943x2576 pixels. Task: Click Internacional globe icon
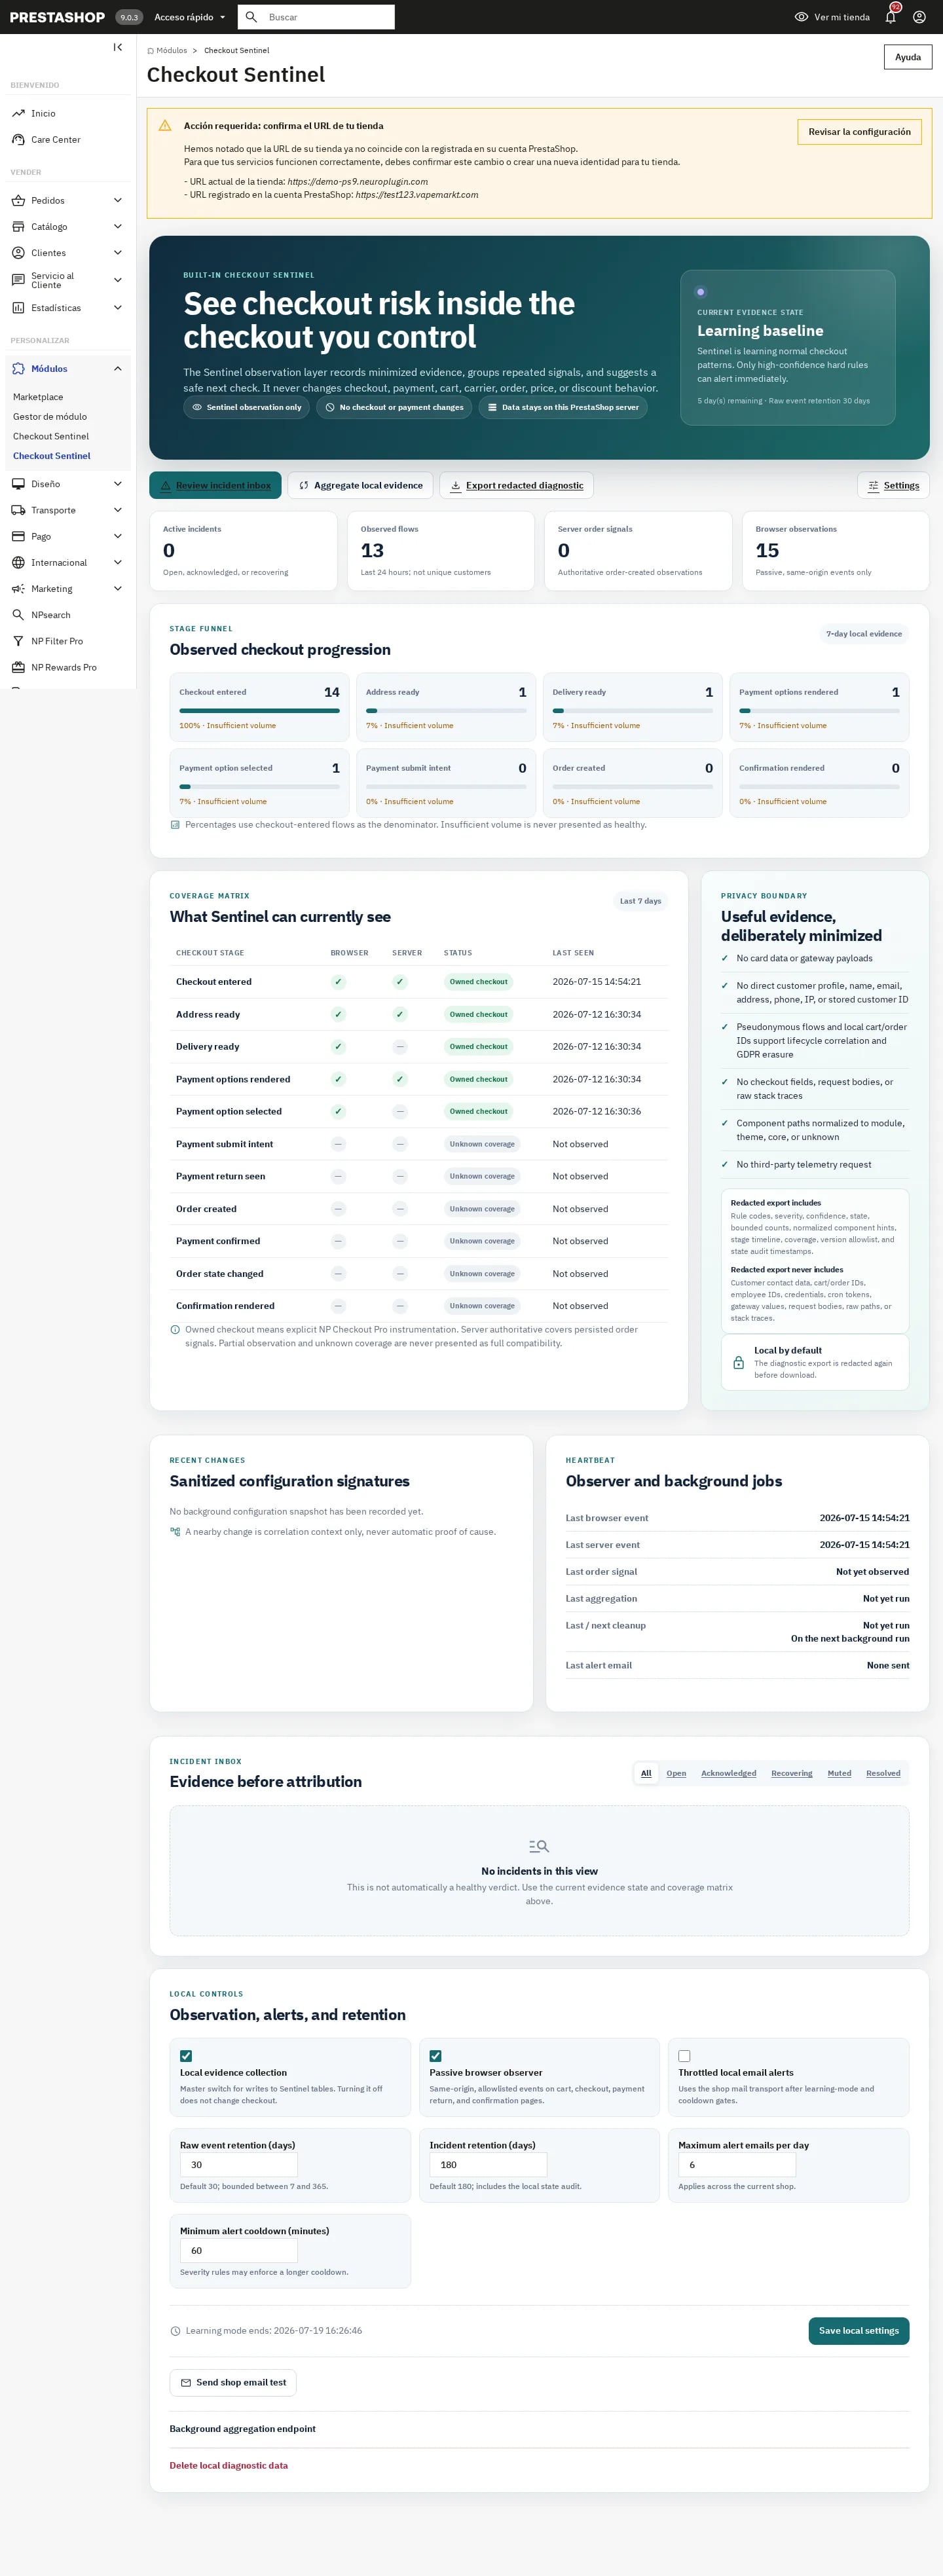(18, 563)
